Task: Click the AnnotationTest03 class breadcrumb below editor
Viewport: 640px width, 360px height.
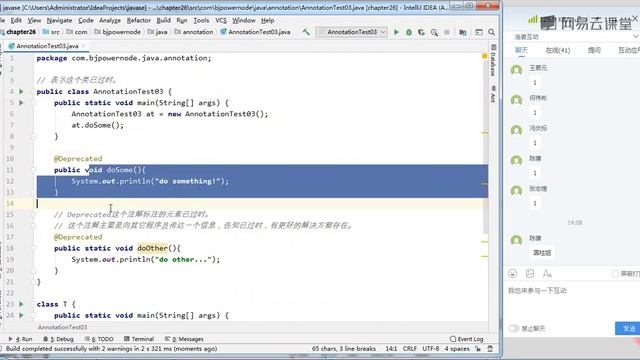Action: pos(62,327)
